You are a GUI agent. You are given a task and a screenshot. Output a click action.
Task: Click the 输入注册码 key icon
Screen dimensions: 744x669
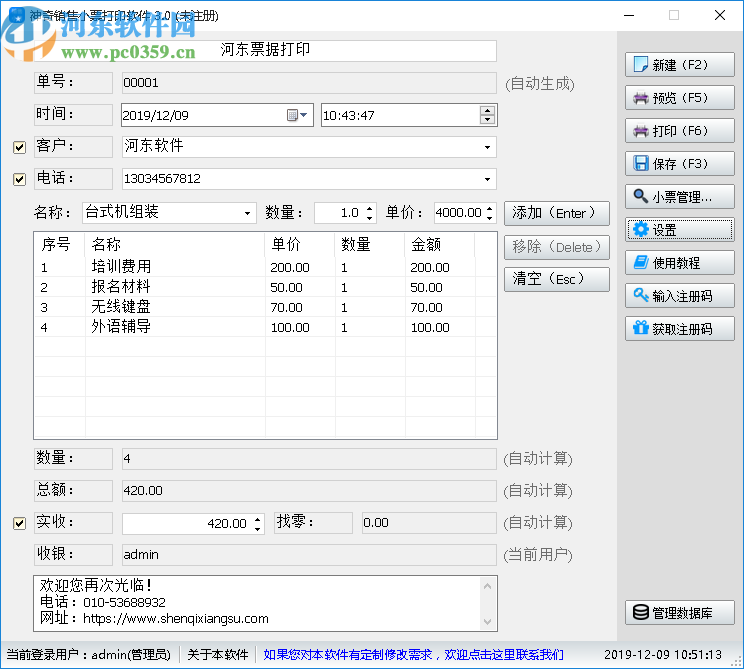[x=641, y=295]
